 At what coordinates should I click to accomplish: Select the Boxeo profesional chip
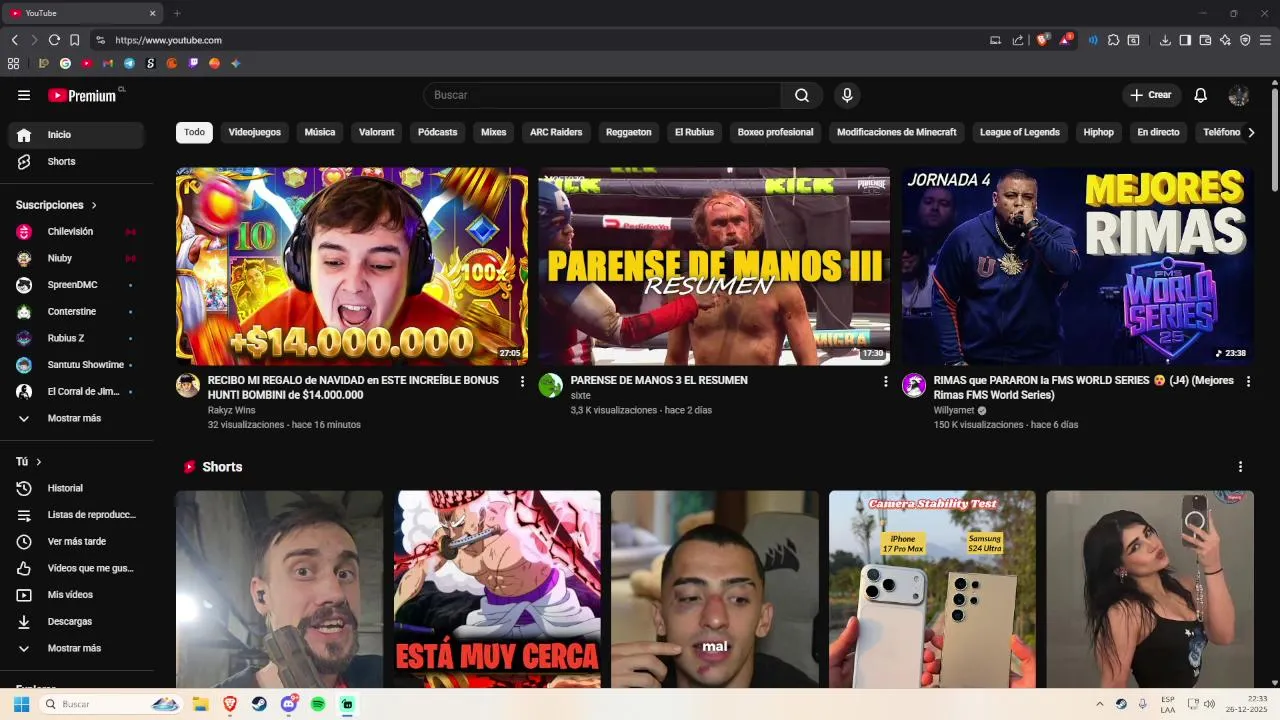[775, 132]
